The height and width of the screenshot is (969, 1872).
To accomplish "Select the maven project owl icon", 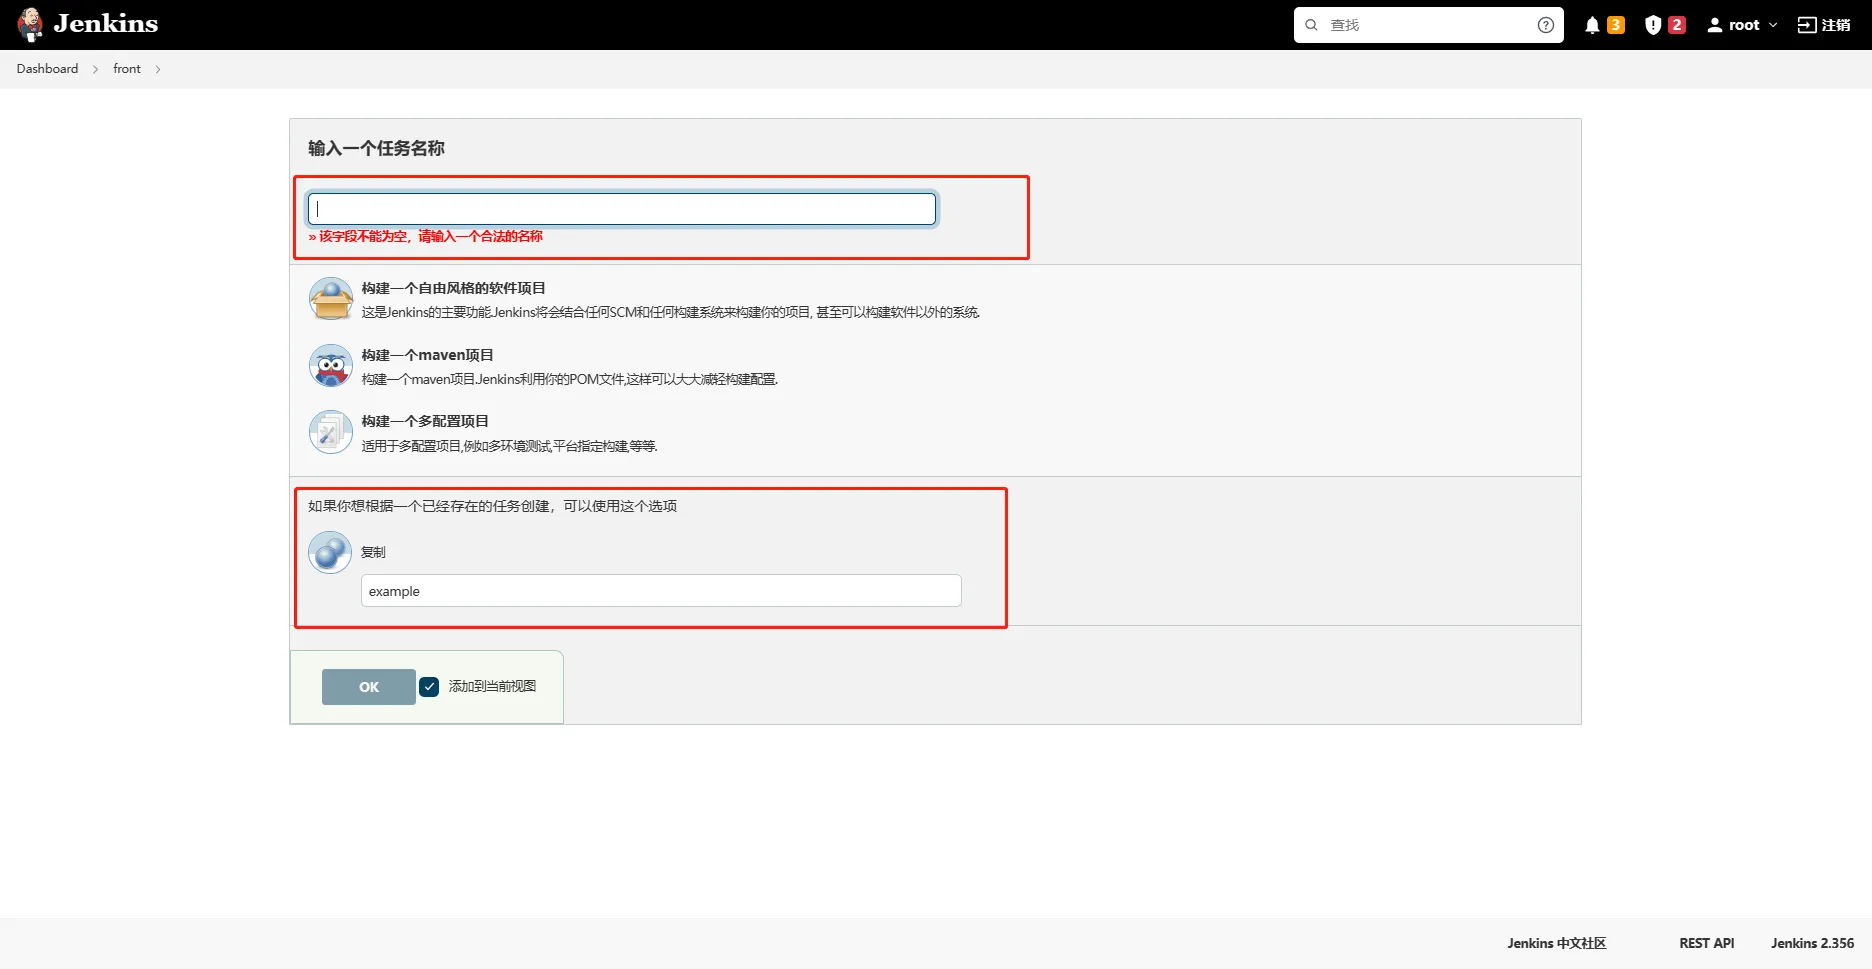I will click(x=330, y=366).
